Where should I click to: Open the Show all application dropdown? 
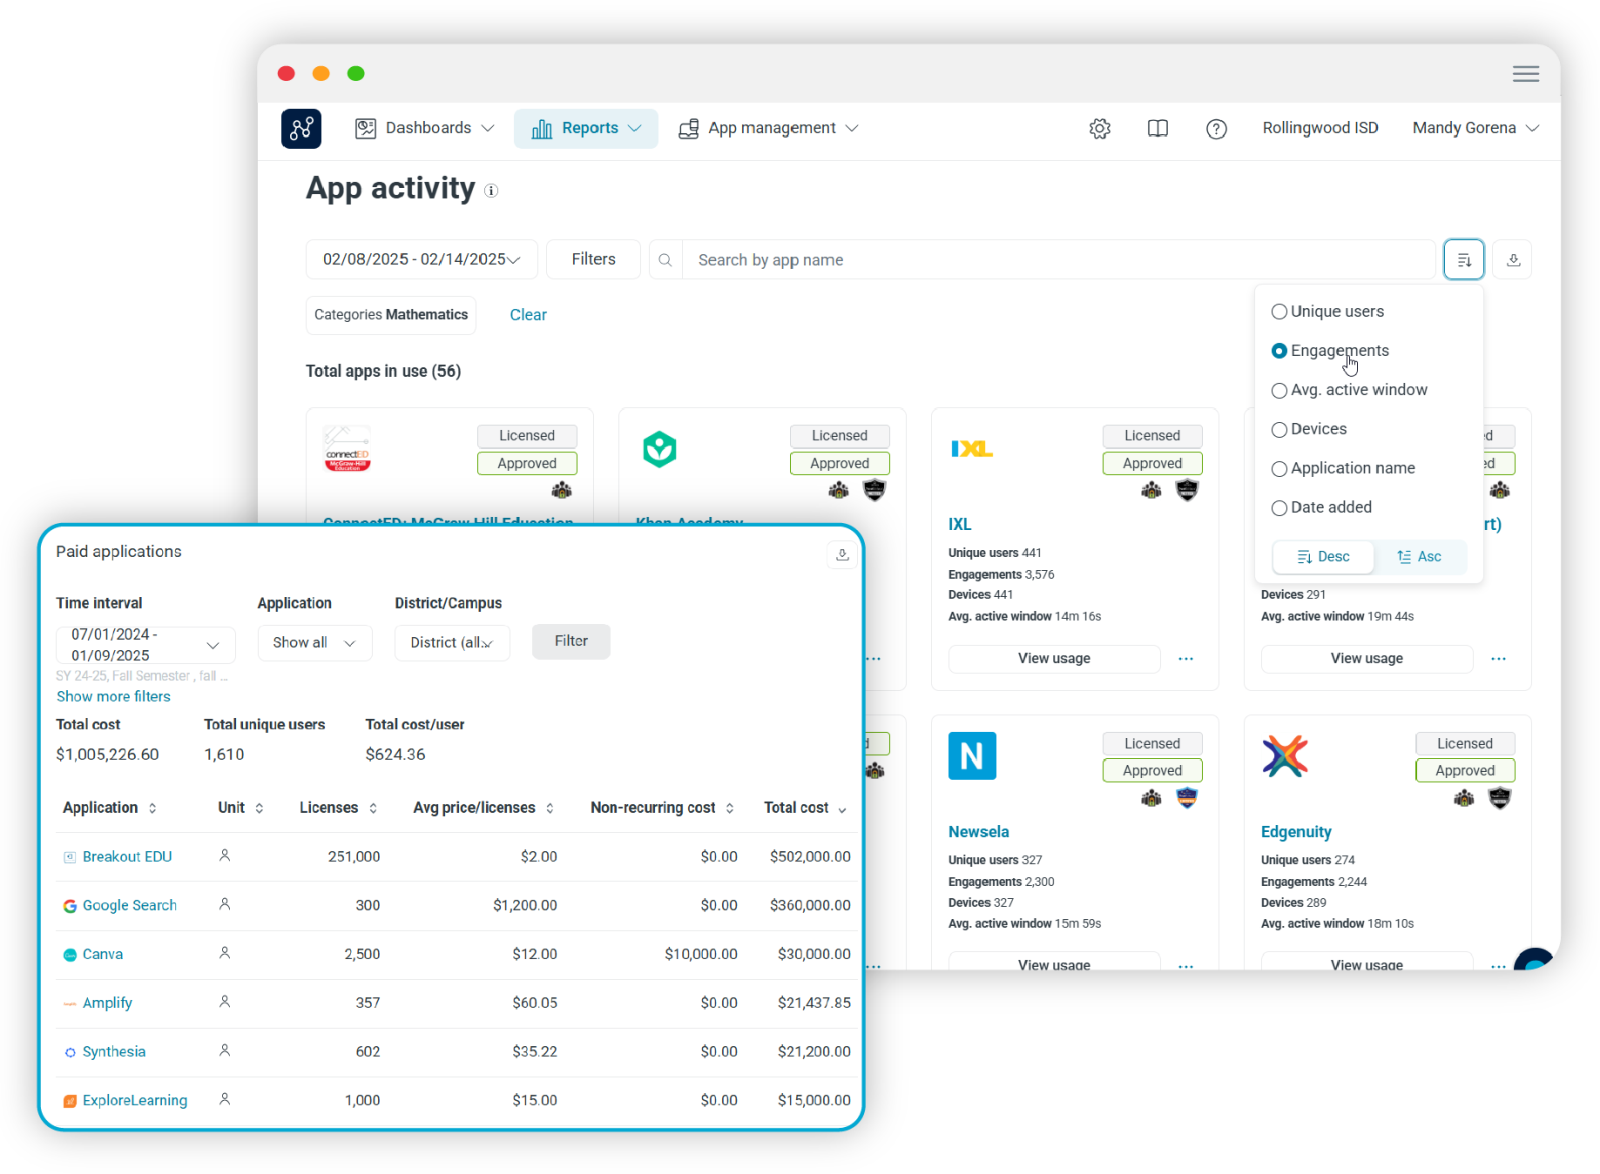(x=314, y=643)
